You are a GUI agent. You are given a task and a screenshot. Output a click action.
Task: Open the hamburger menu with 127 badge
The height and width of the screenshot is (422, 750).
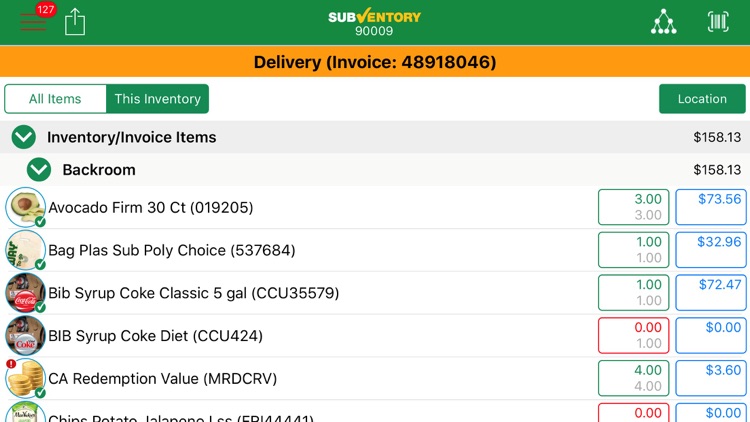[33, 22]
